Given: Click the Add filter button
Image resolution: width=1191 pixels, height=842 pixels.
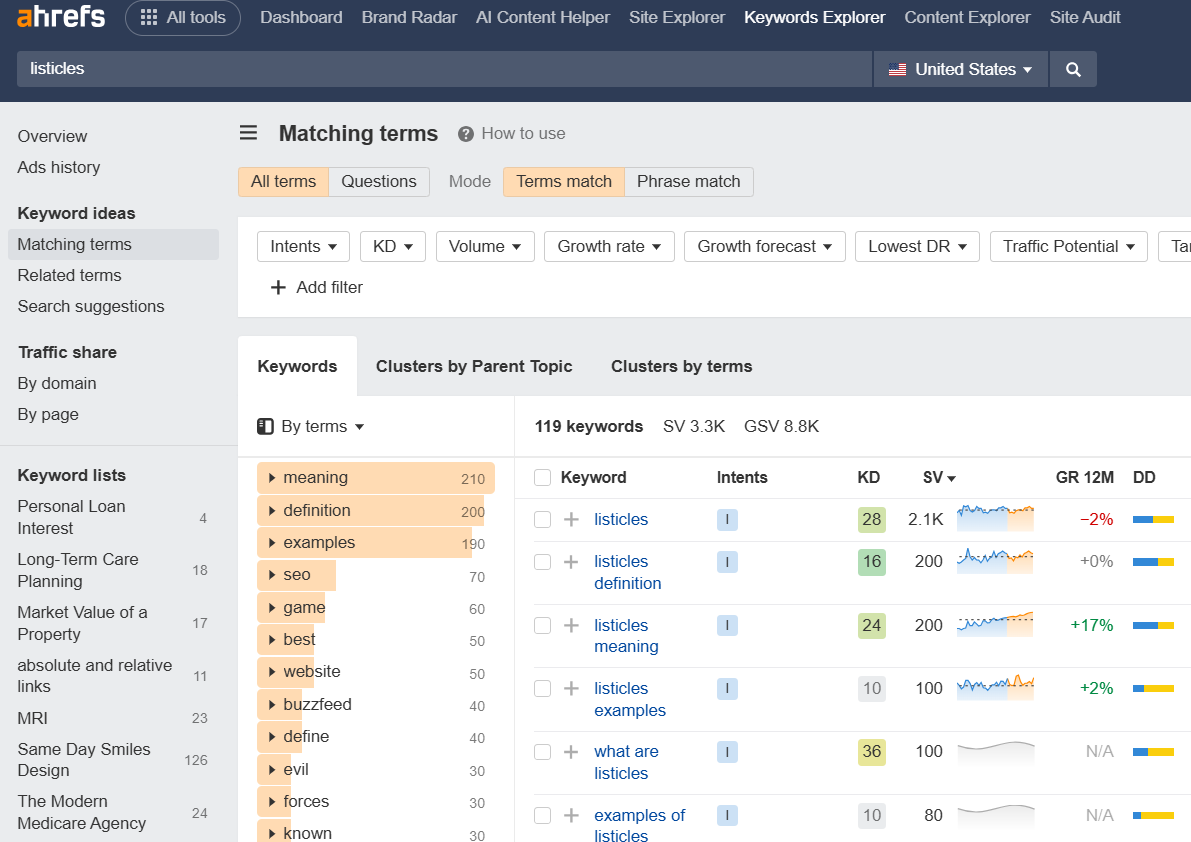Looking at the screenshot, I should [x=317, y=287].
